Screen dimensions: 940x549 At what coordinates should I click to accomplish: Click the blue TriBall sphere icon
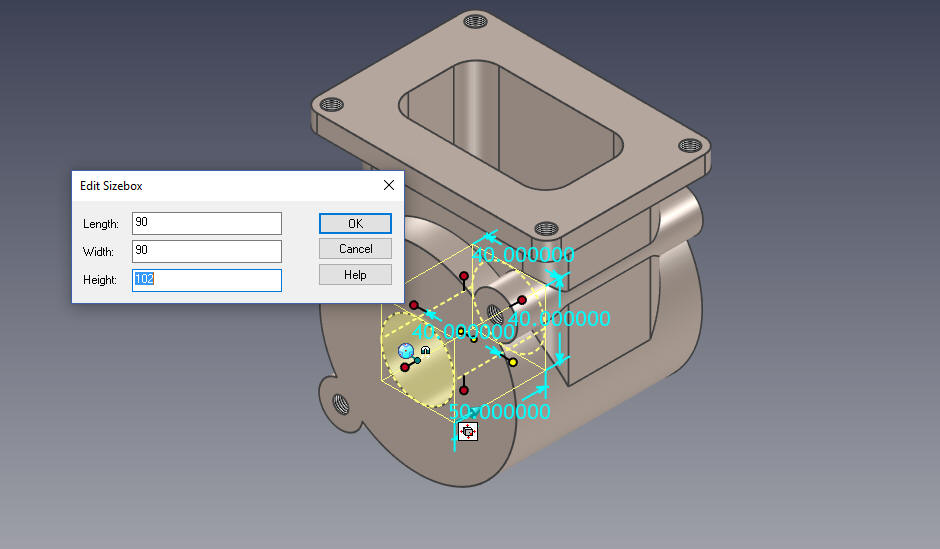coord(406,350)
